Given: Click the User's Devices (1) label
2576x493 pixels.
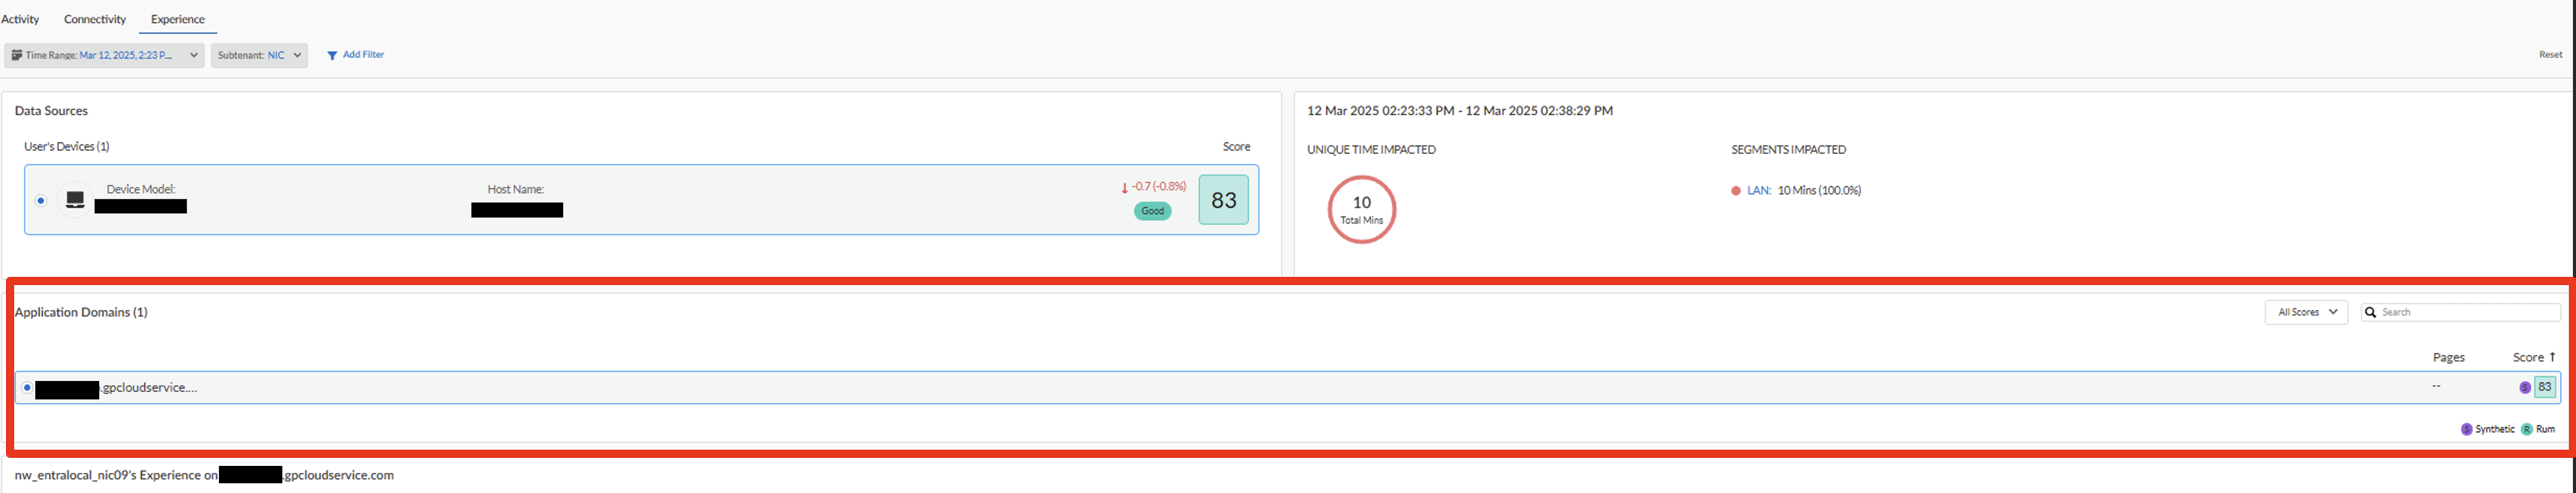Looking at the screenshot, I should pyautogui.click(x=67, y=147).
